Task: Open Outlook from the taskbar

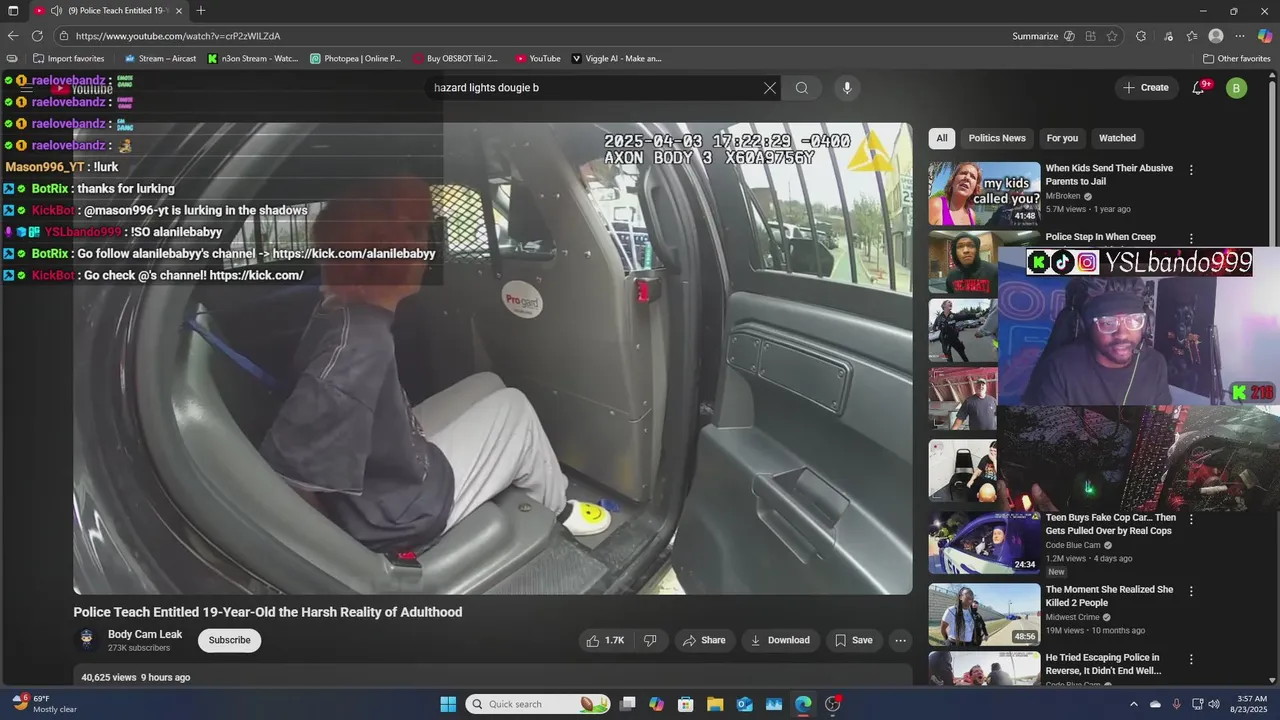Action: coord(745,704)
